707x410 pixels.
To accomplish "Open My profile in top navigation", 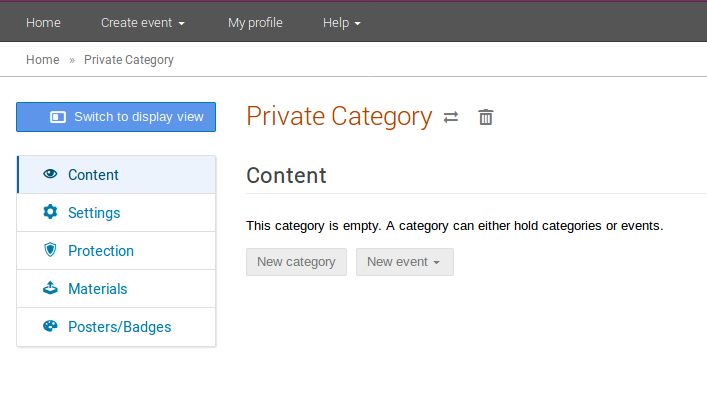I will (255, 23).
